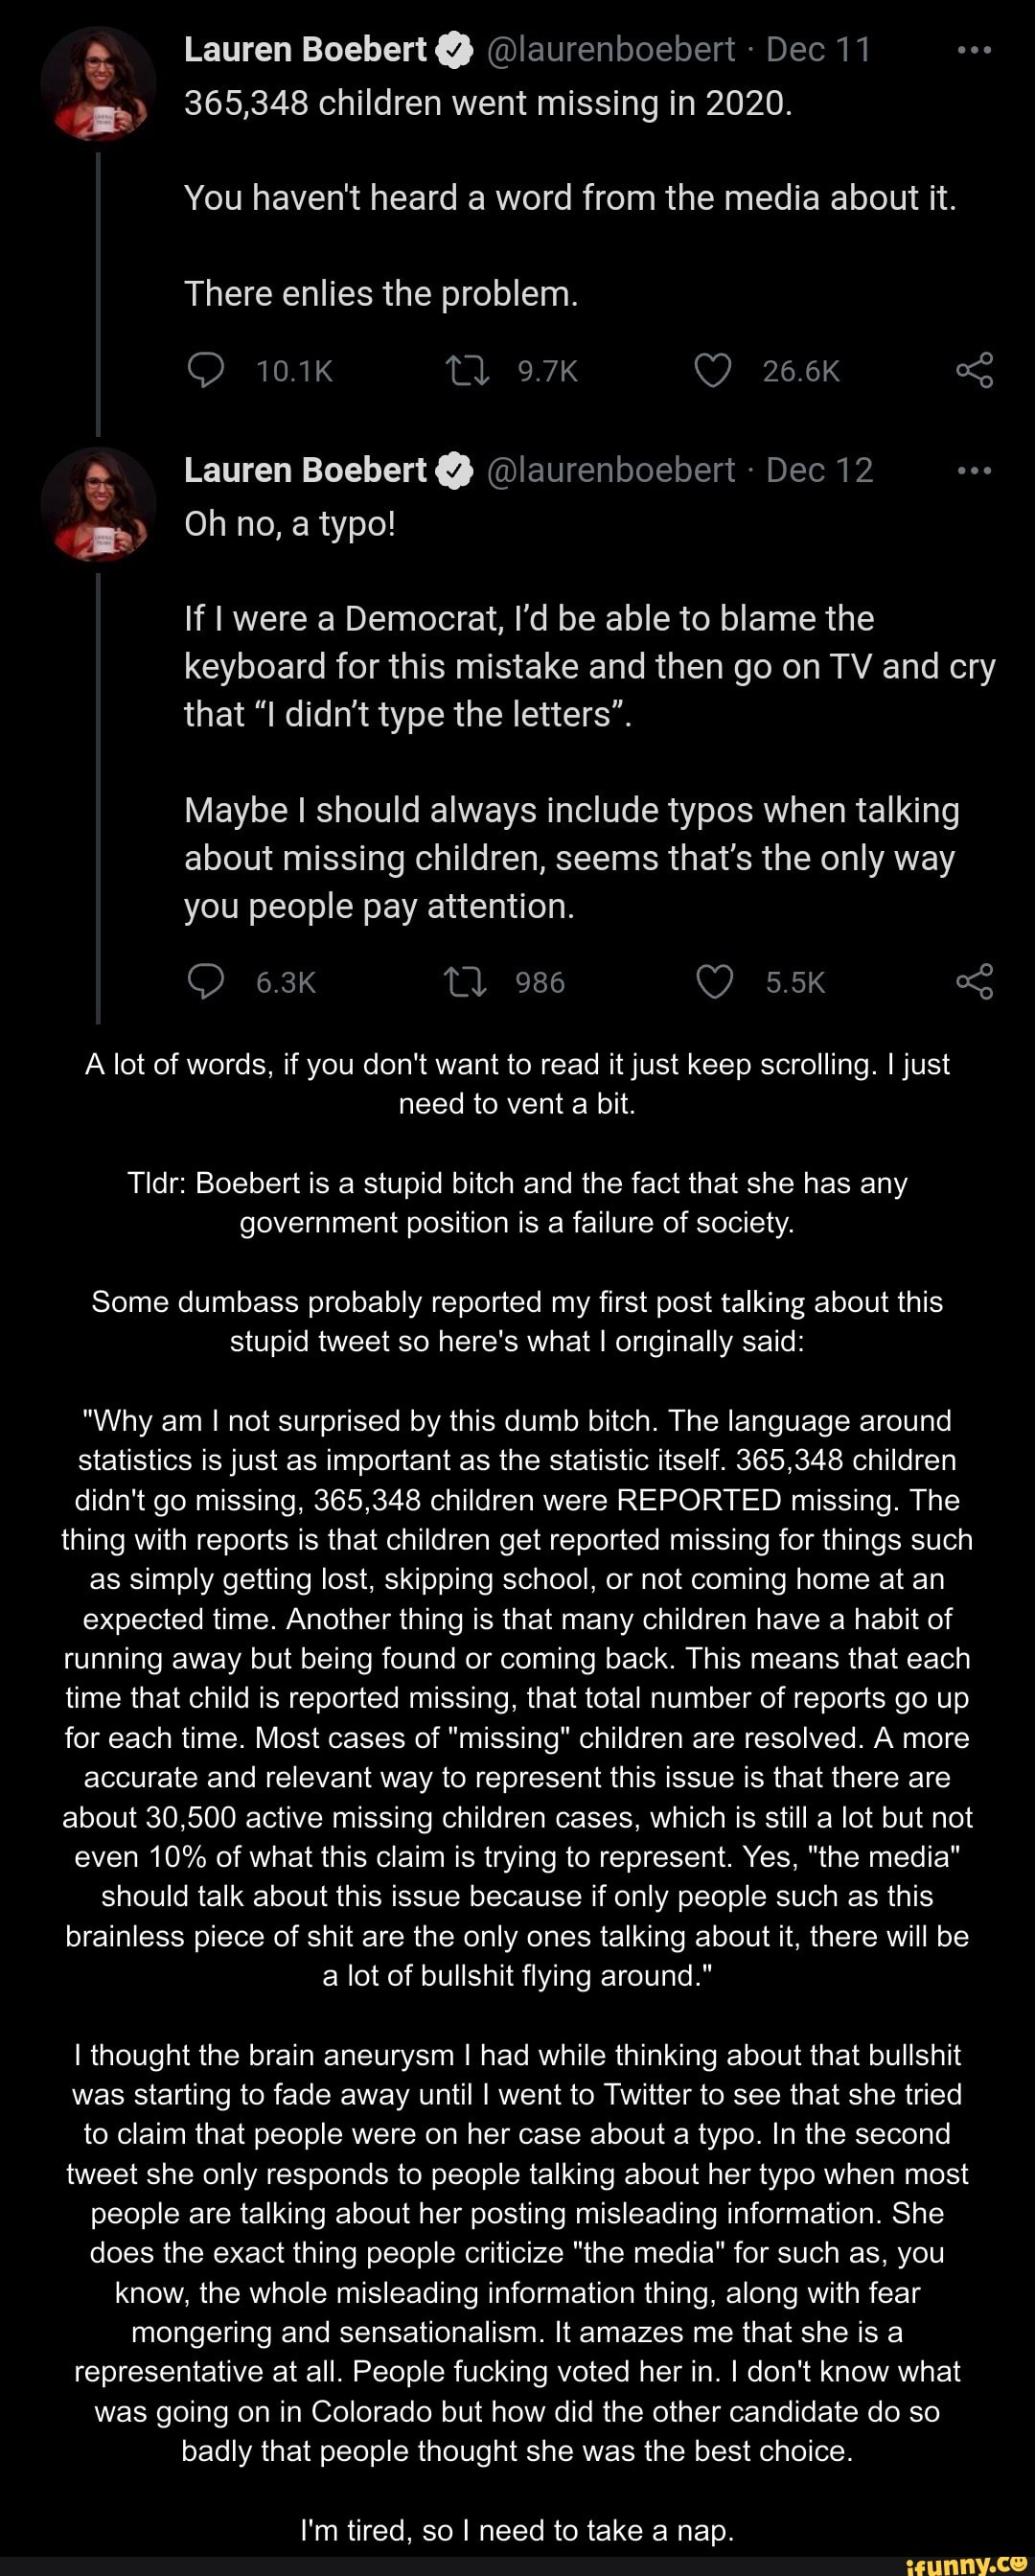This screenshot has height=2576, width=1035.
Task: Like the Dec 11 tweet with heart
Action: pyautogui.click(x=713, y=371)
